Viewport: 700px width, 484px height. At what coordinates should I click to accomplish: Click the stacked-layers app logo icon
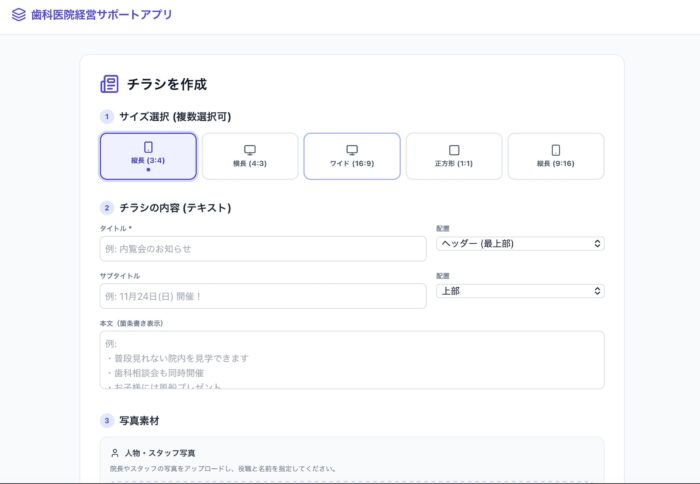pos(19,15)
